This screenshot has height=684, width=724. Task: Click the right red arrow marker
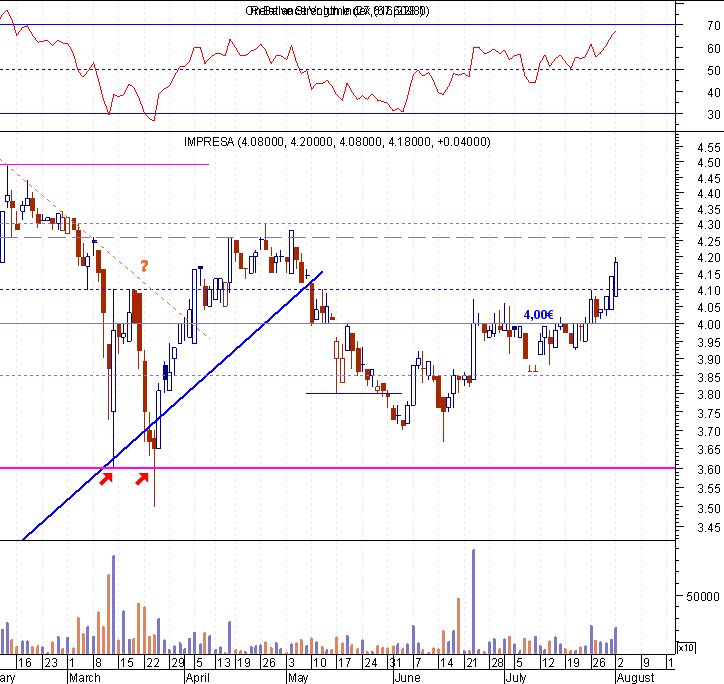pos(142,478)
